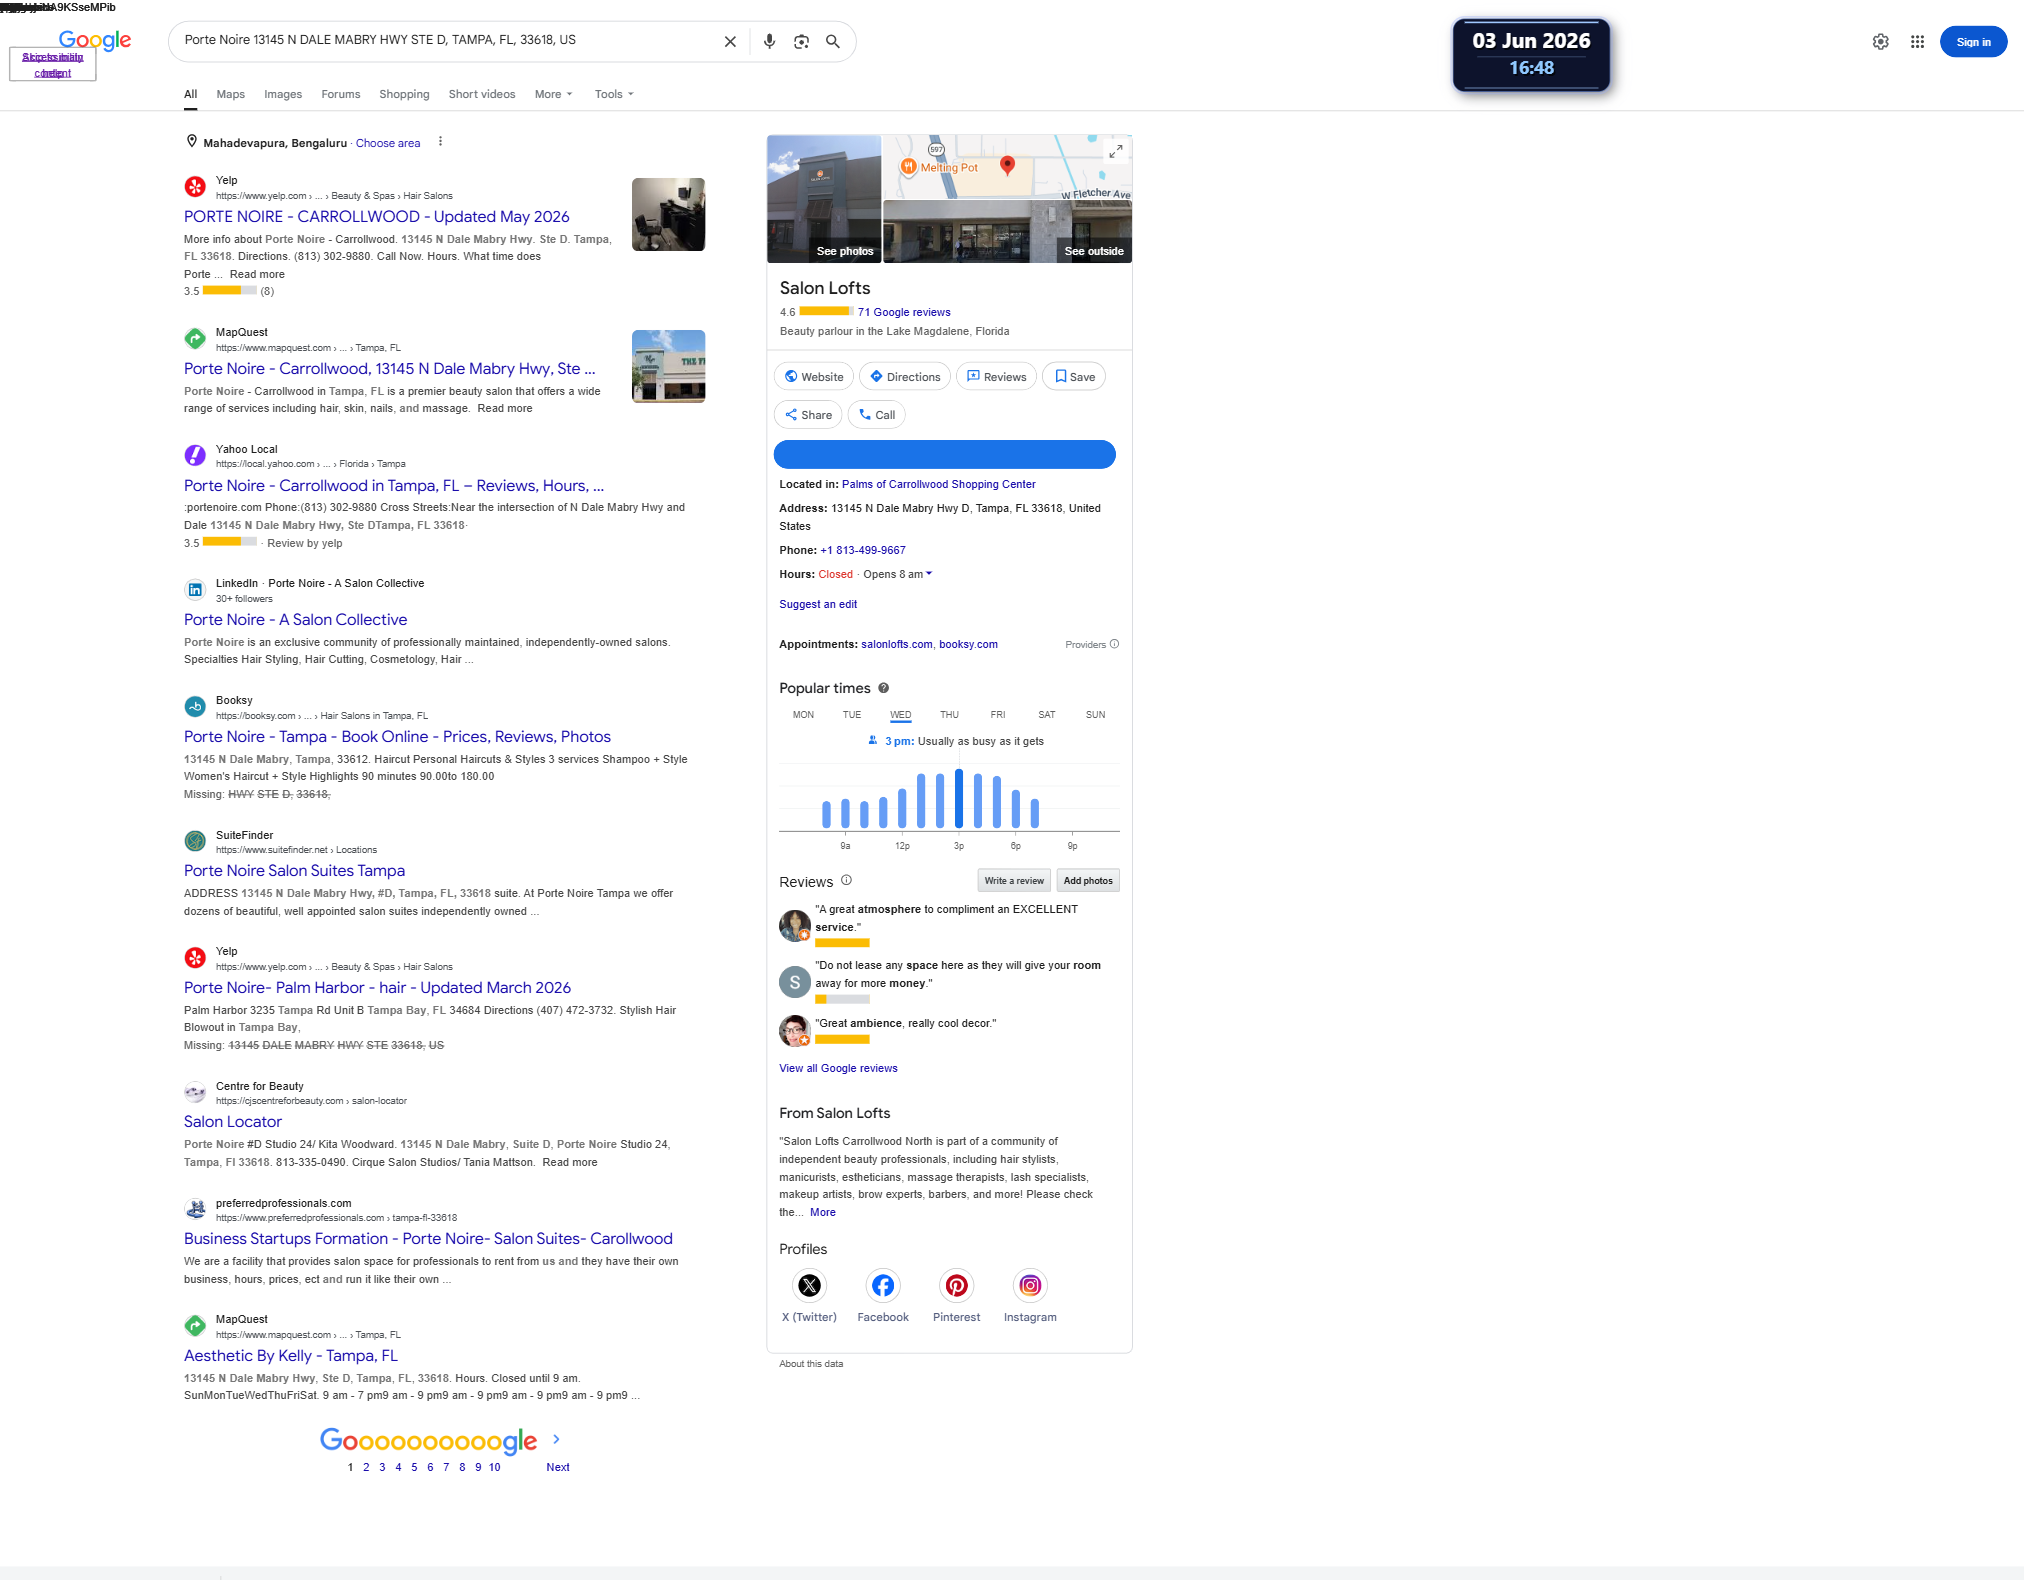Click the Centre for Beauty favicon icon
Viewport: 2036px width, 1580px height.
195,1092
